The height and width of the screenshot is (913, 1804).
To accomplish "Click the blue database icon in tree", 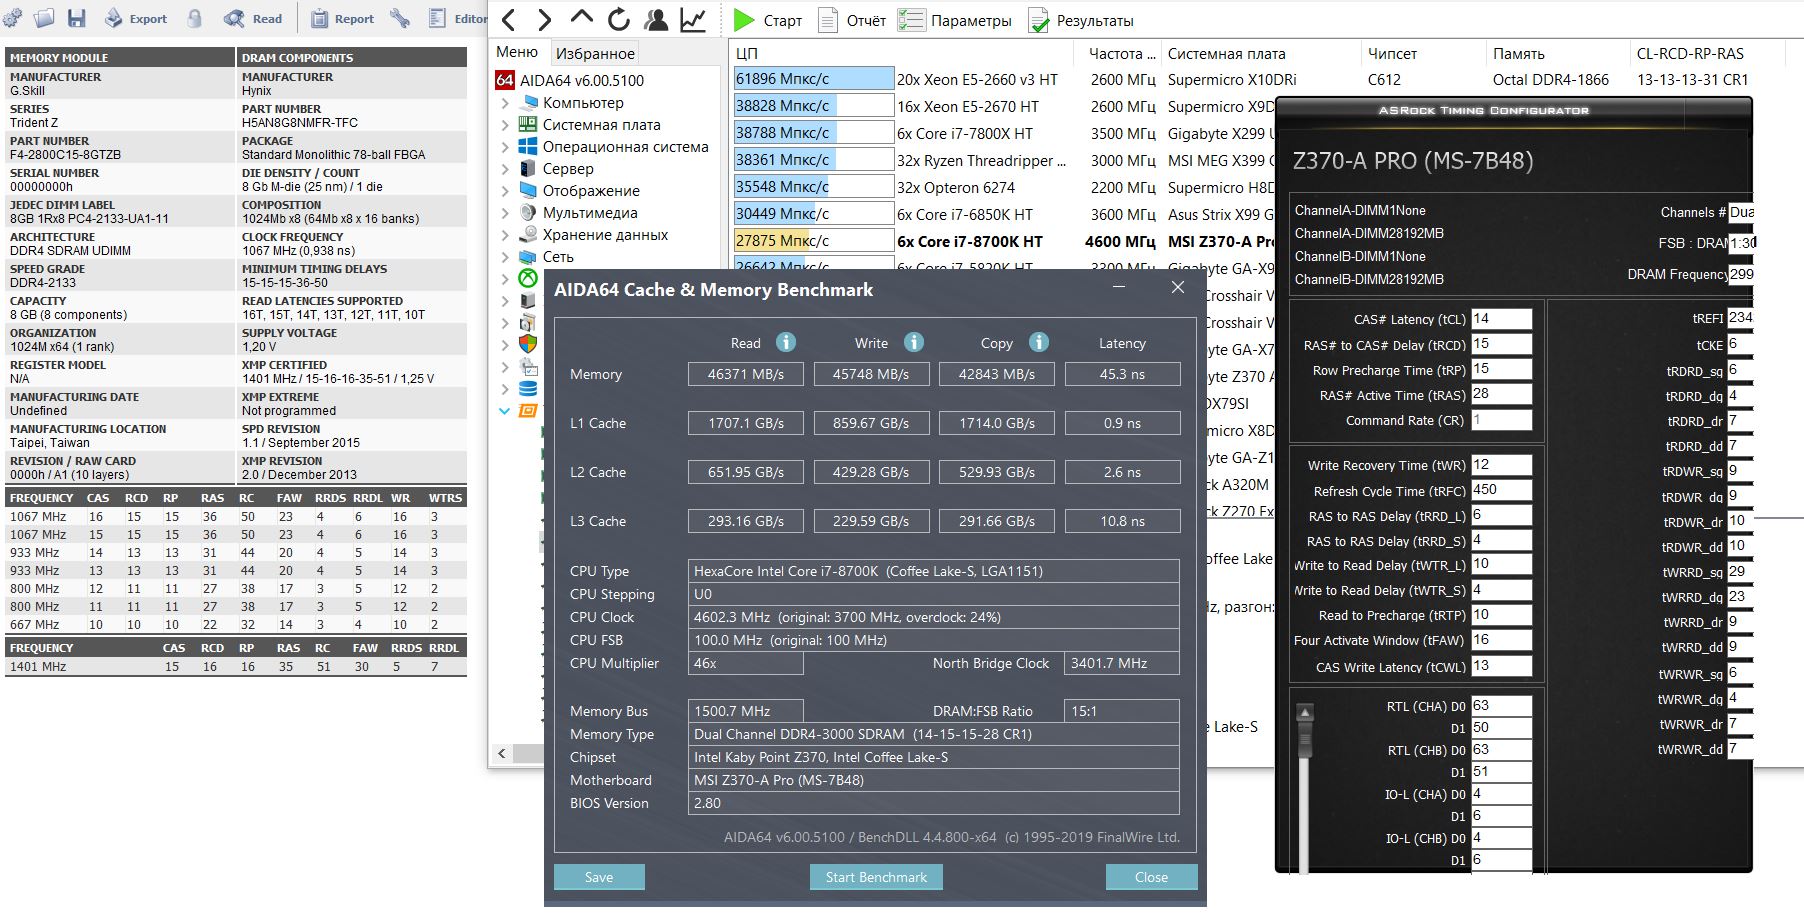I will 528,388.
